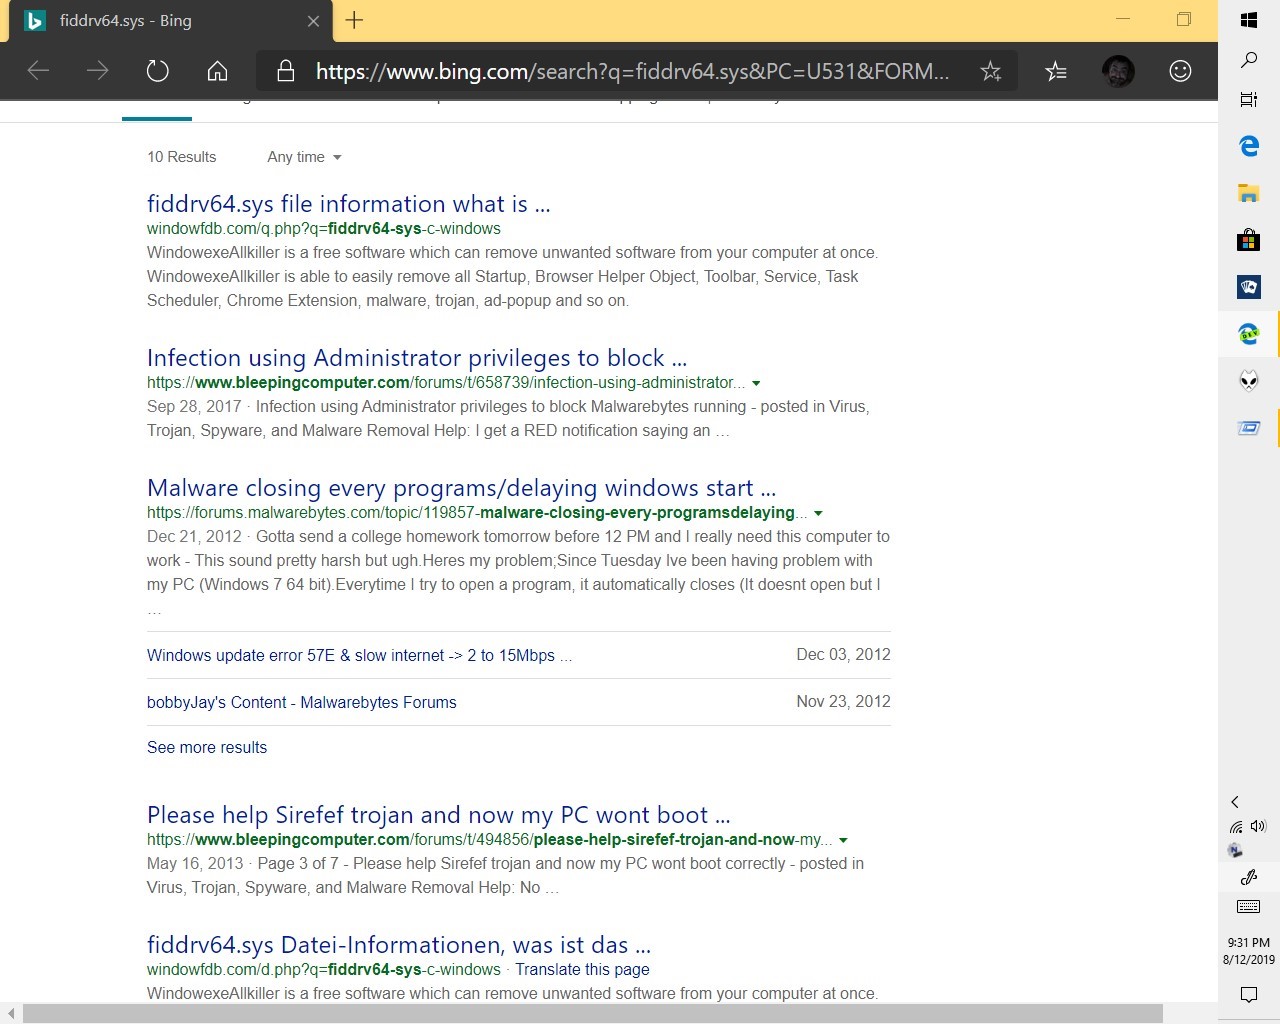Image resolution: width=1280 pixels, height=1024 pixels.
Task: Open 'Malware closing every programs' result
Action: click(x=461, y=488)
